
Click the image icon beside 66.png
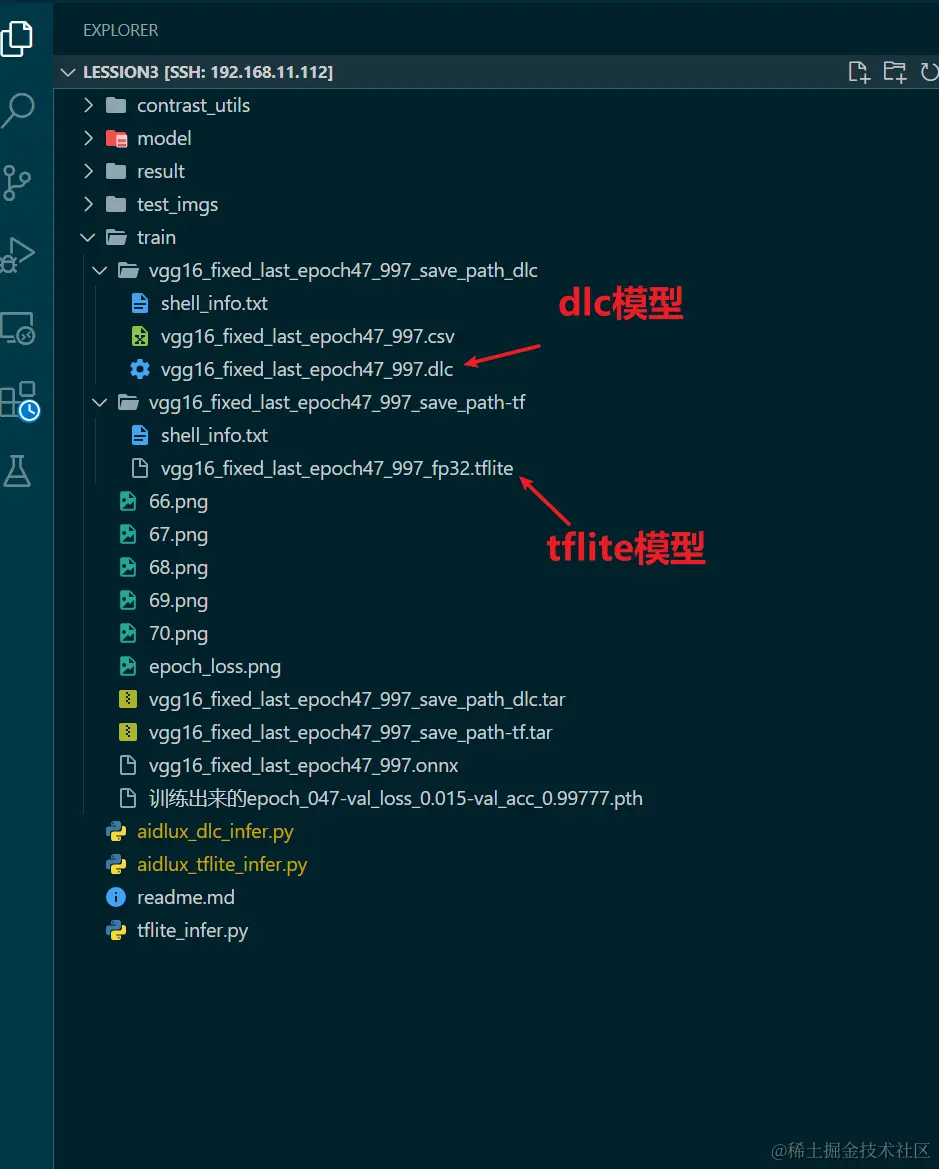click(128, 501)
